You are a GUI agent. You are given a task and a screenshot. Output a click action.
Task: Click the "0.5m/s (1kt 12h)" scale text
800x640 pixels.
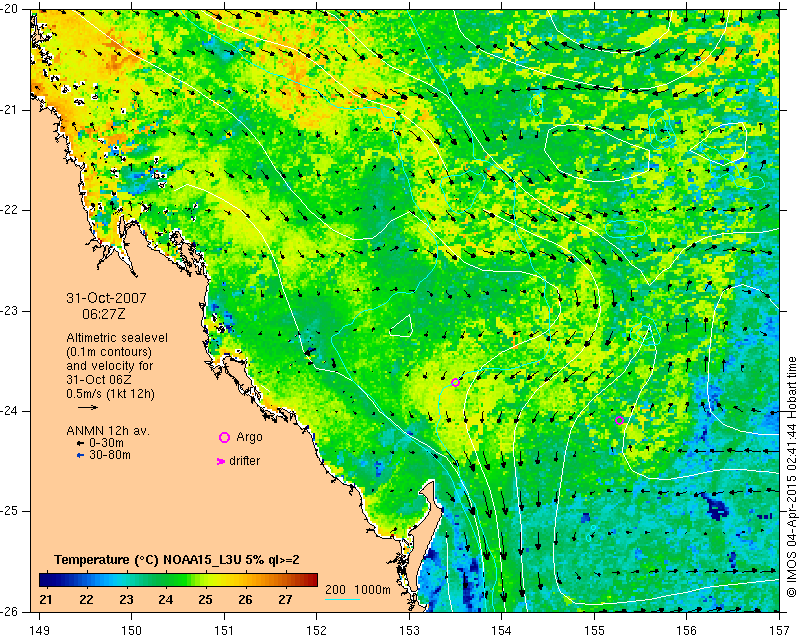coord(110,394)
